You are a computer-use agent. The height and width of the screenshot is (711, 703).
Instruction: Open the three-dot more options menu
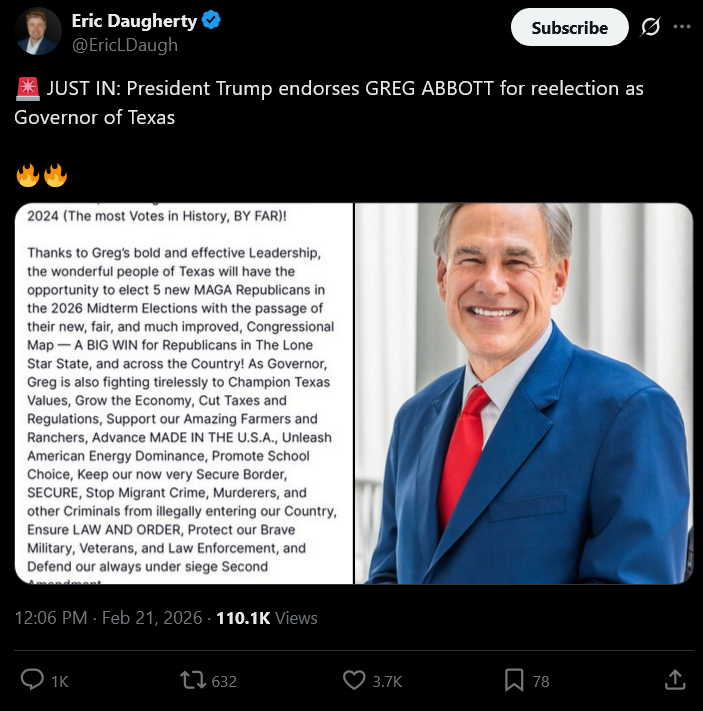point(682,27)
